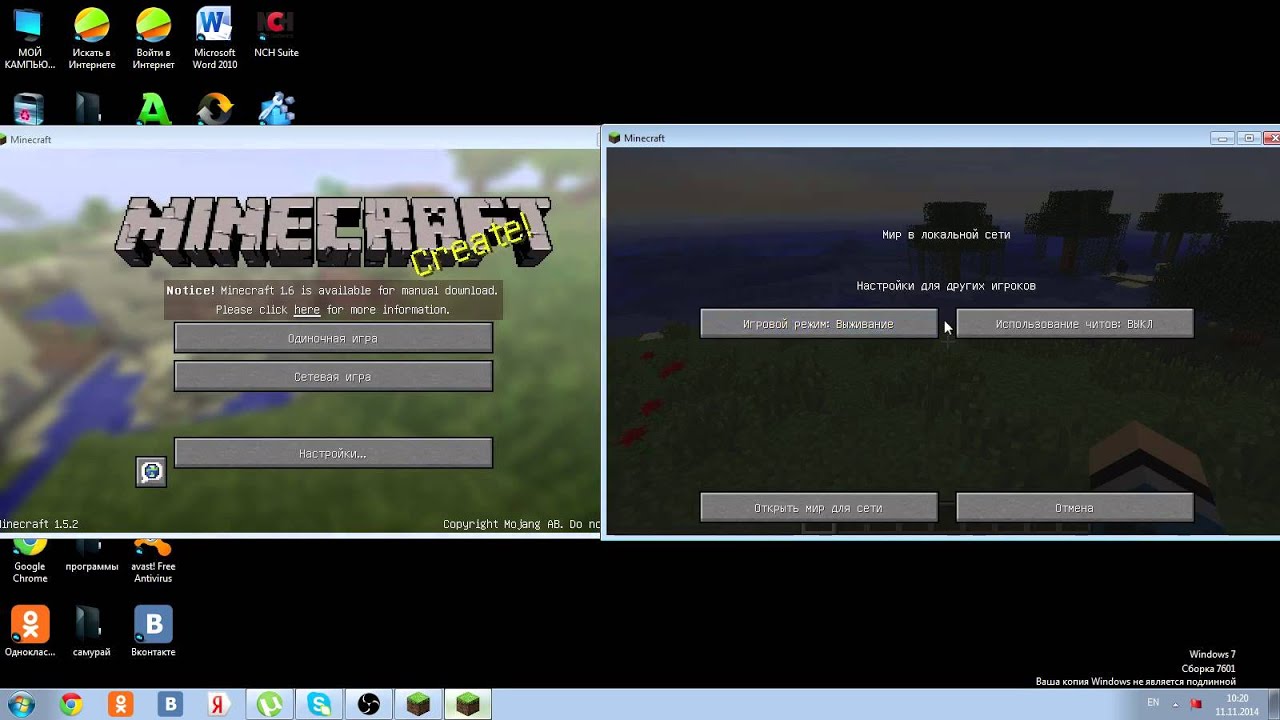The image size is (1280, 720).
Task: Click the "Minecraft 1.5.2" version text
Action: tap(38, 524)
